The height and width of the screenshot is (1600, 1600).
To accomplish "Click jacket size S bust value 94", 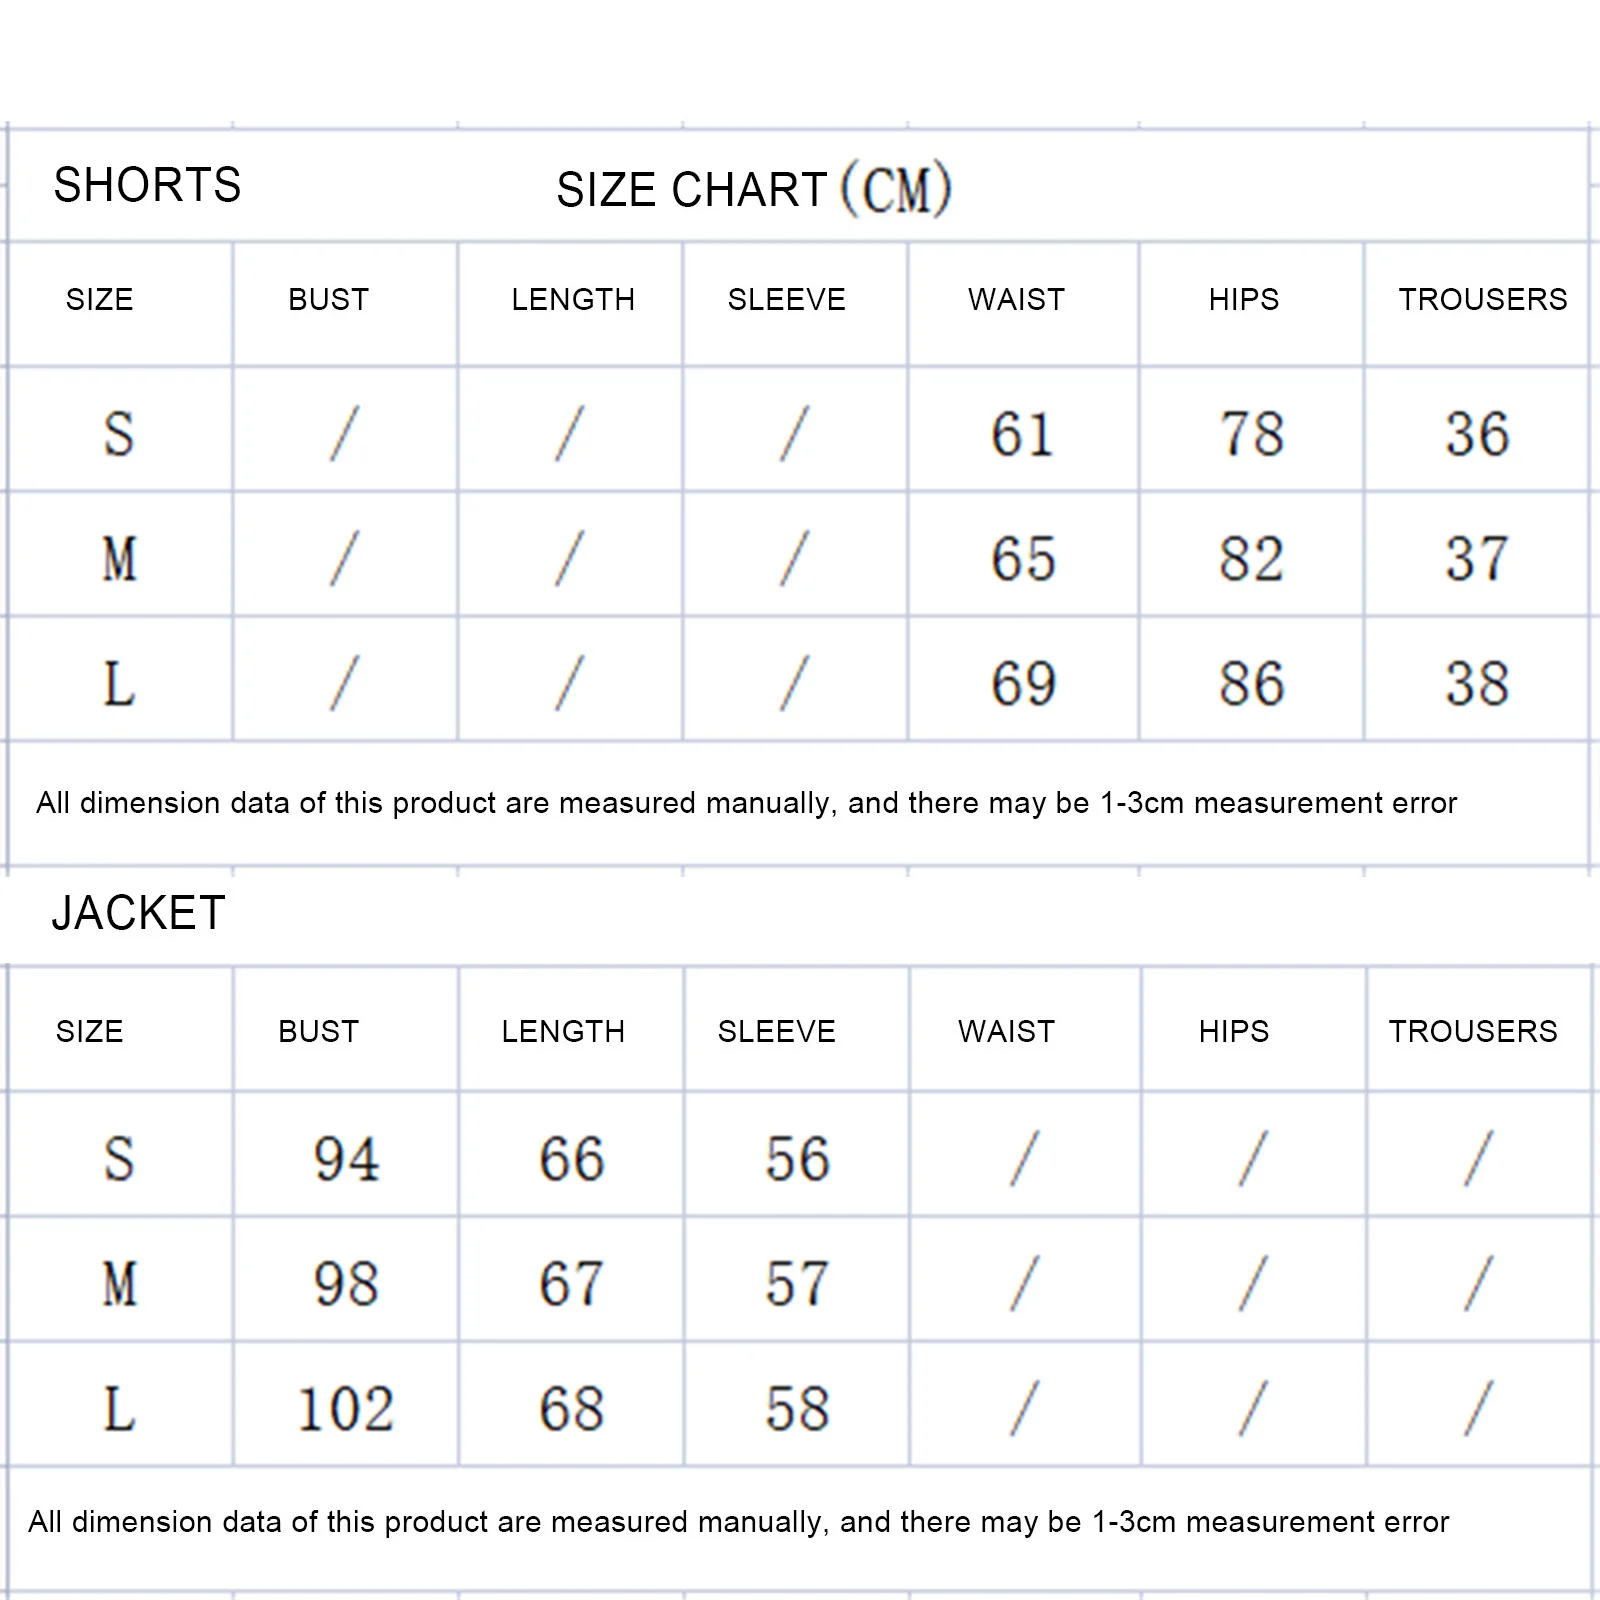I will tap(346, 1159).
